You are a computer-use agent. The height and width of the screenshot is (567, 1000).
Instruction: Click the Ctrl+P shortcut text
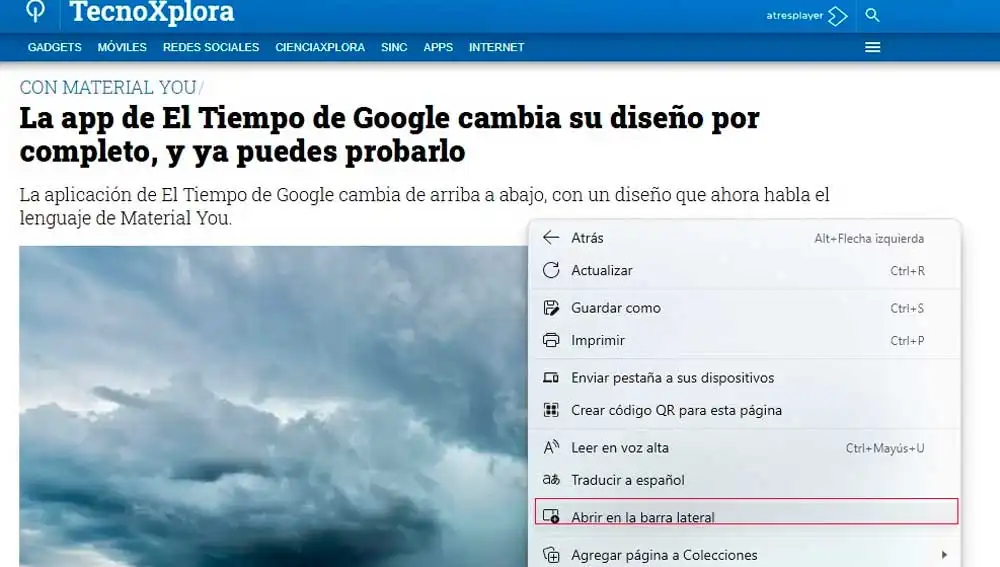908,341
